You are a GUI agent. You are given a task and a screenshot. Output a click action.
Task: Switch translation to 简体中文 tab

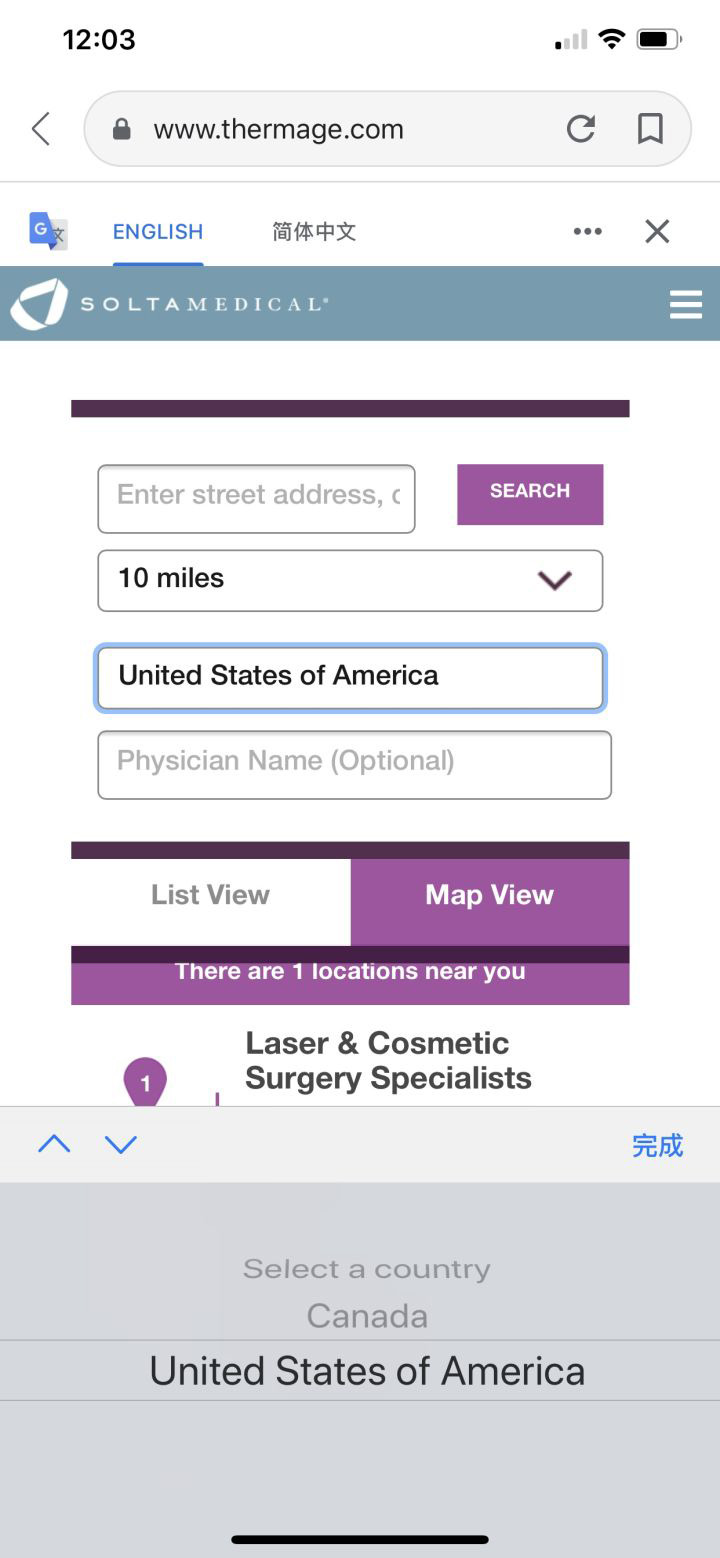(314, 232)
